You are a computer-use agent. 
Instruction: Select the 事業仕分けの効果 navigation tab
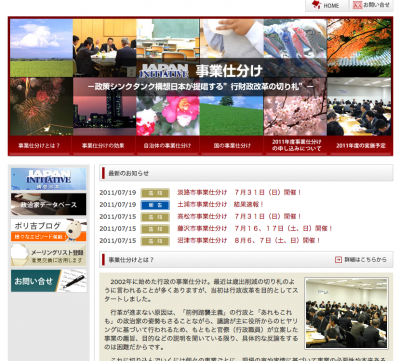tap(103, 145)
